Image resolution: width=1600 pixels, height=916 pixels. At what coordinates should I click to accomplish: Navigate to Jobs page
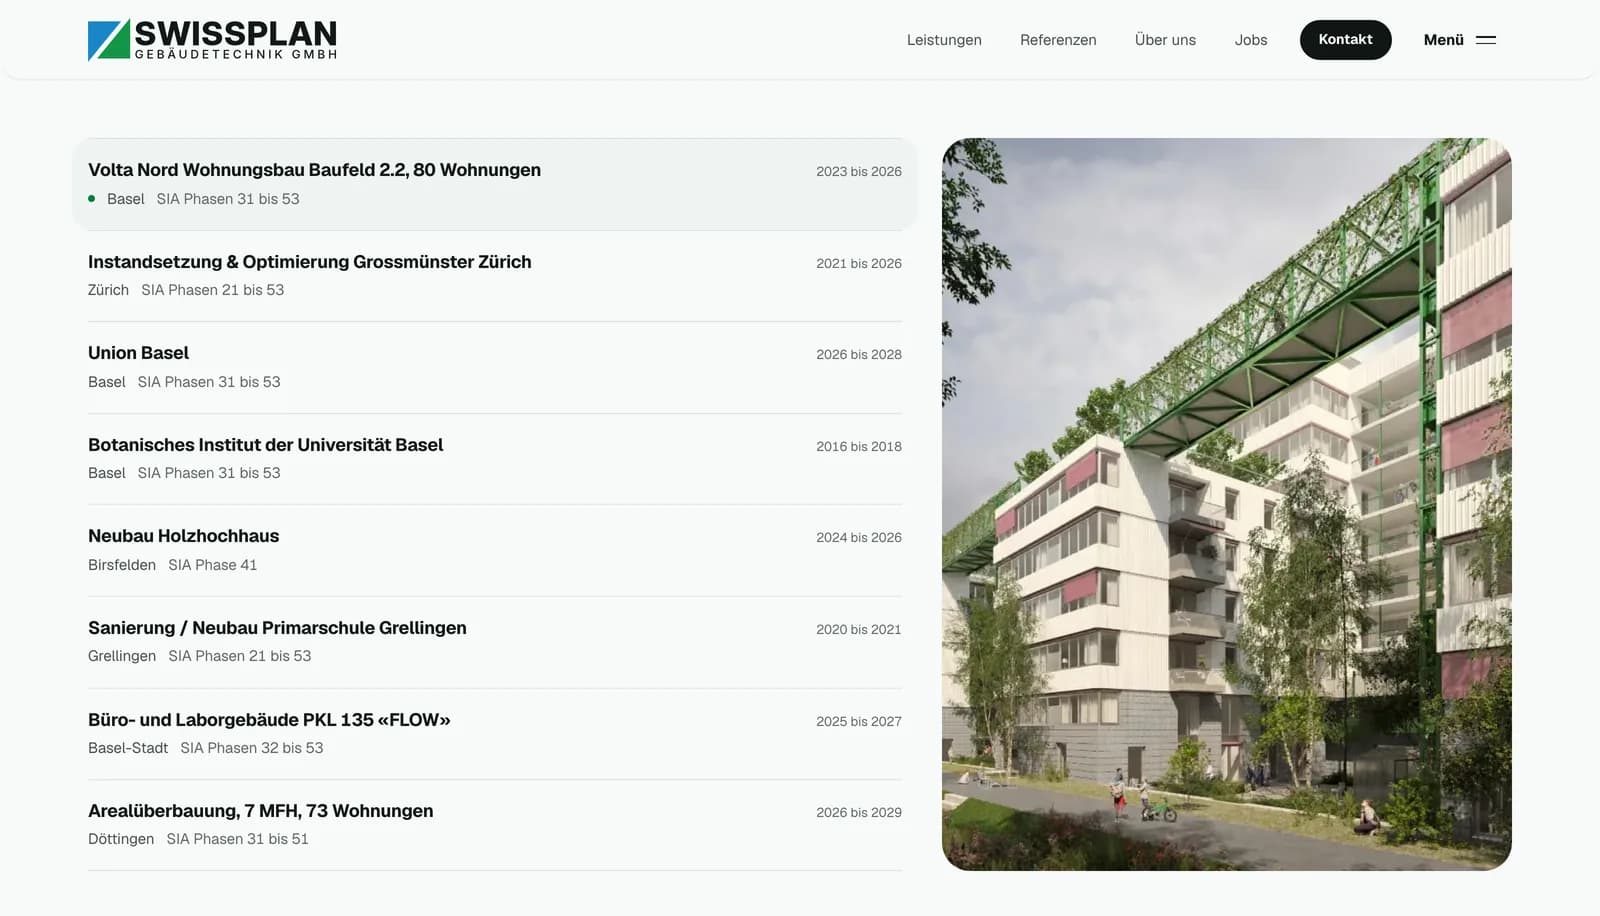pos(1251,40)
